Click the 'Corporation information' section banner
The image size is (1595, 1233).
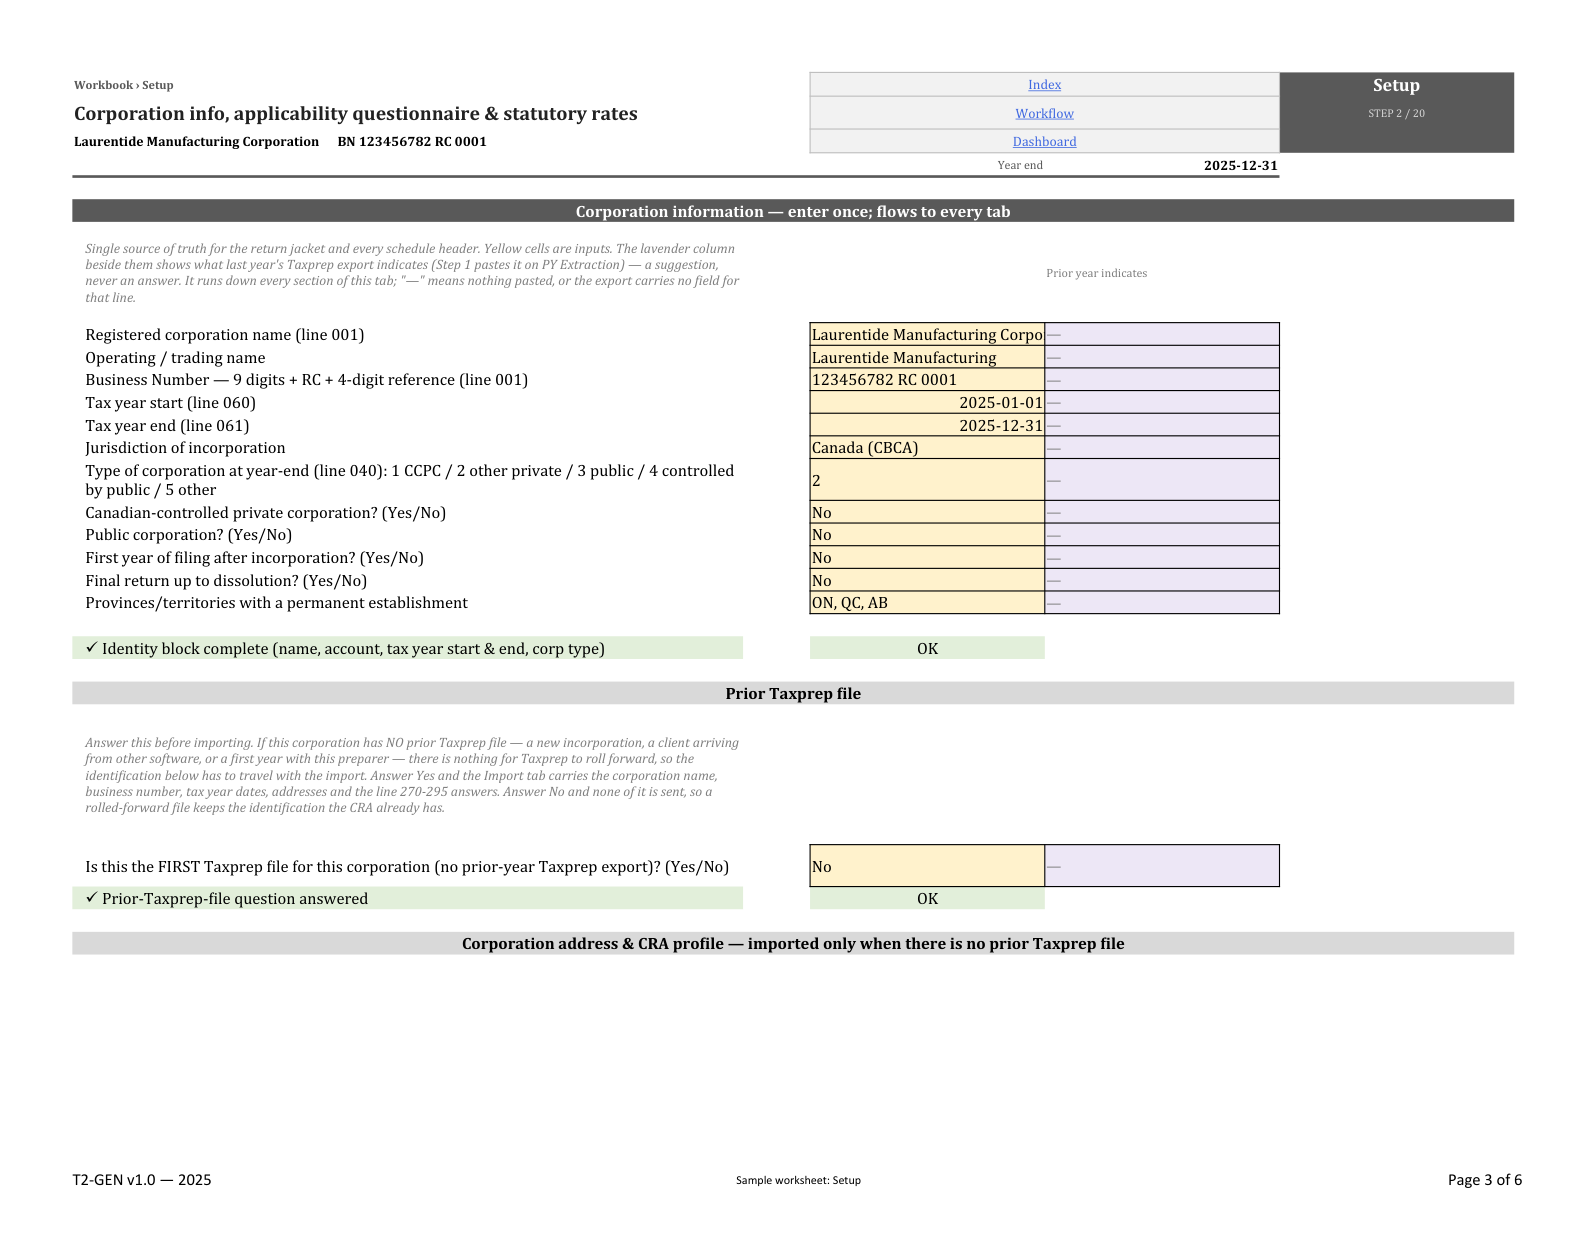(793, 211)
